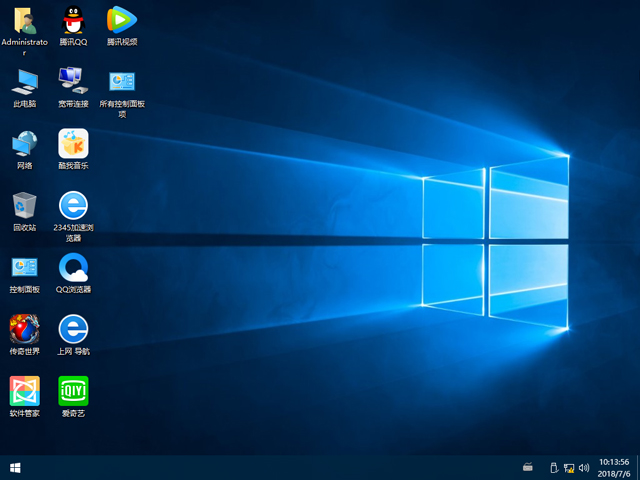The image size is (640, 480).
Task: Select the 传奇世界 game icon
Action: [x=25, y=329]
